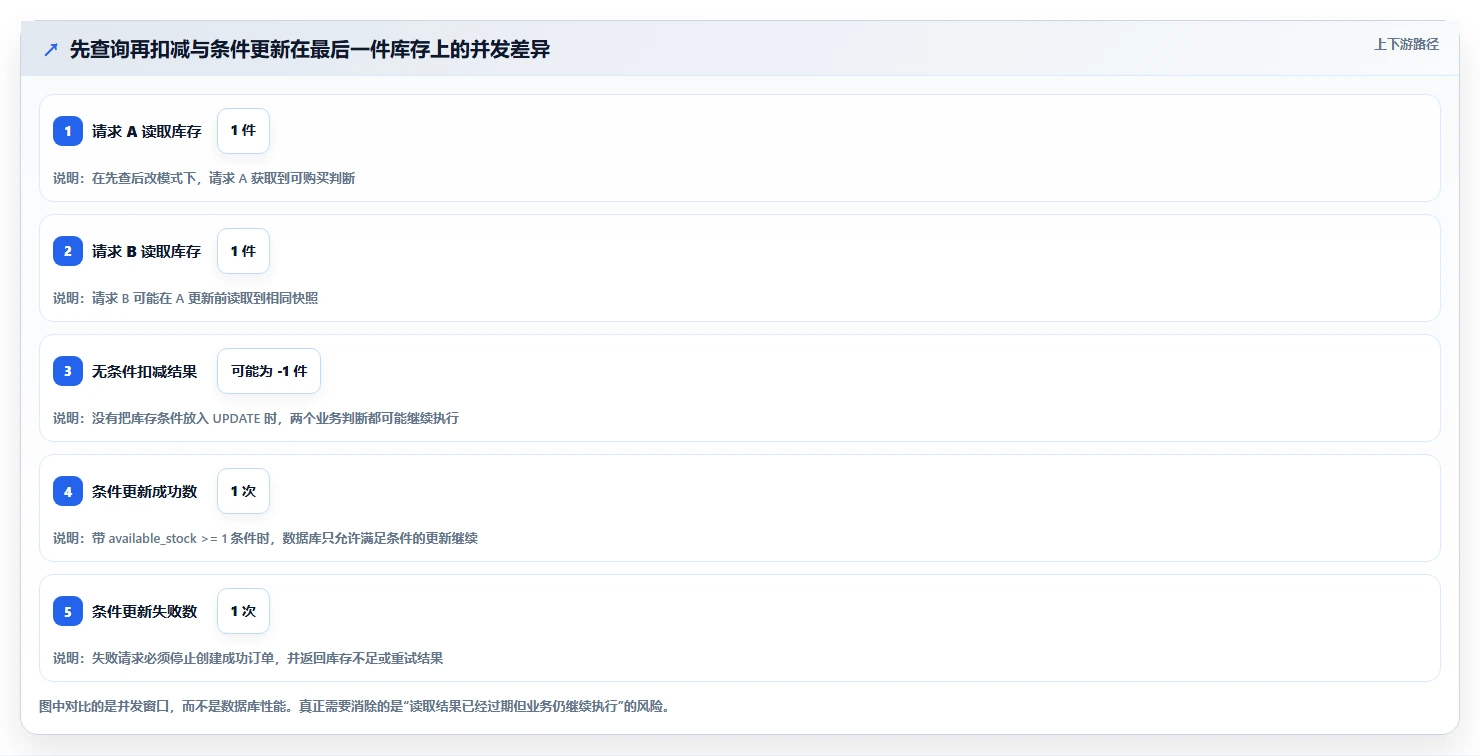Click the 无条件扣减结果 label
This screenshot has height=756, width=1480.
tap(145, 371)
